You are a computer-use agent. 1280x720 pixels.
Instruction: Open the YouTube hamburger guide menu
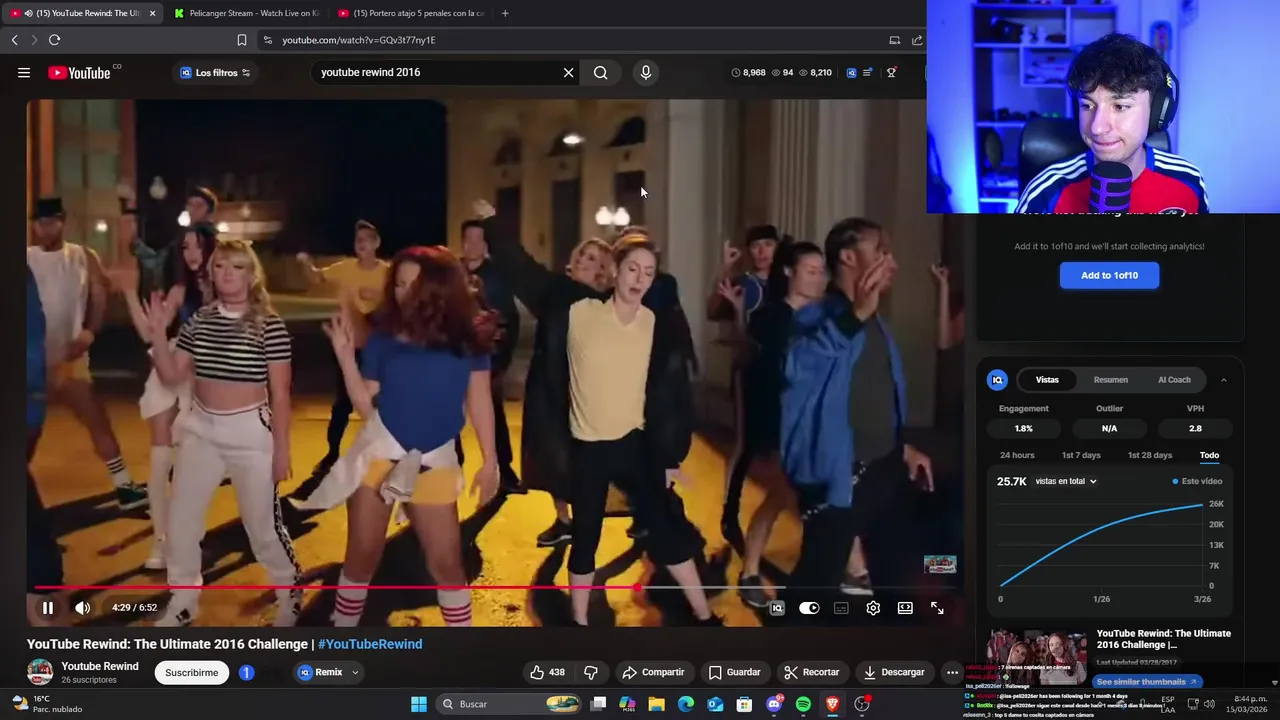point(24,72)
